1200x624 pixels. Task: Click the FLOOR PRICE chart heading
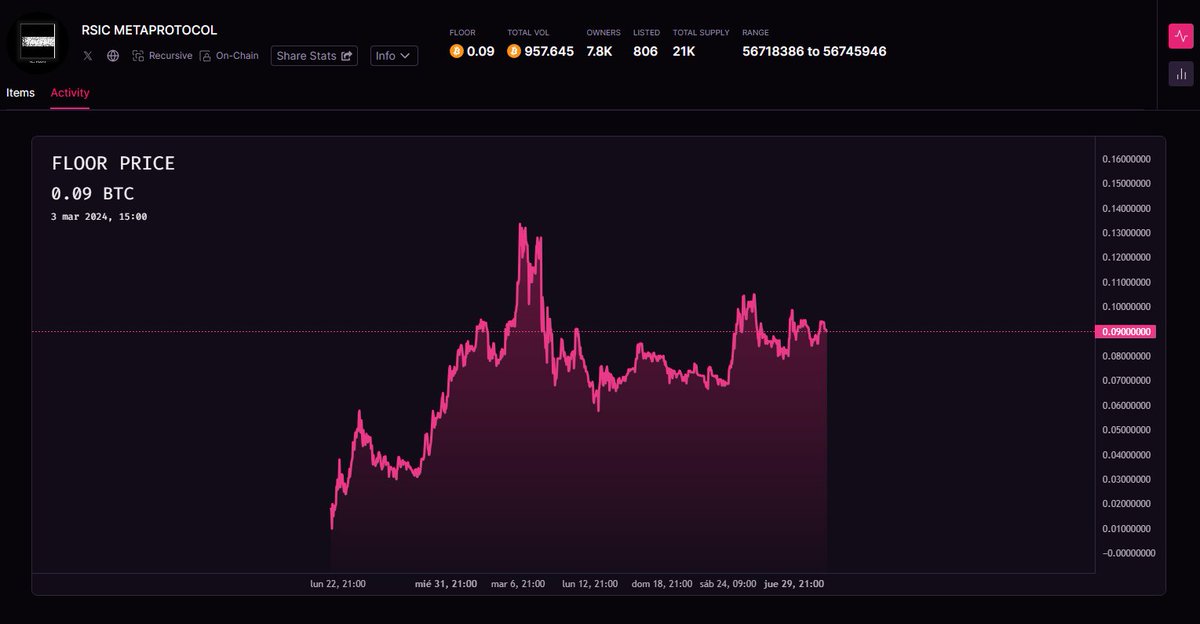[113, 163]
